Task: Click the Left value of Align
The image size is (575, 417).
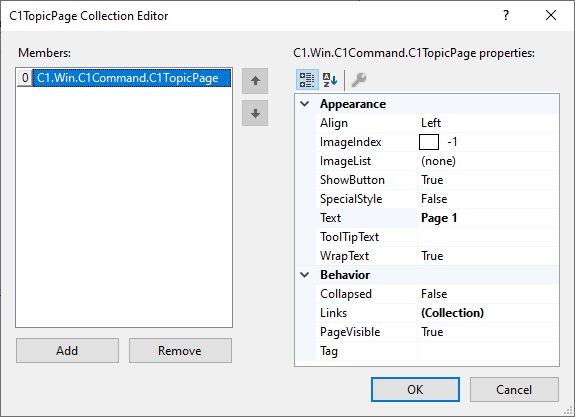Action: pos(431,123)
